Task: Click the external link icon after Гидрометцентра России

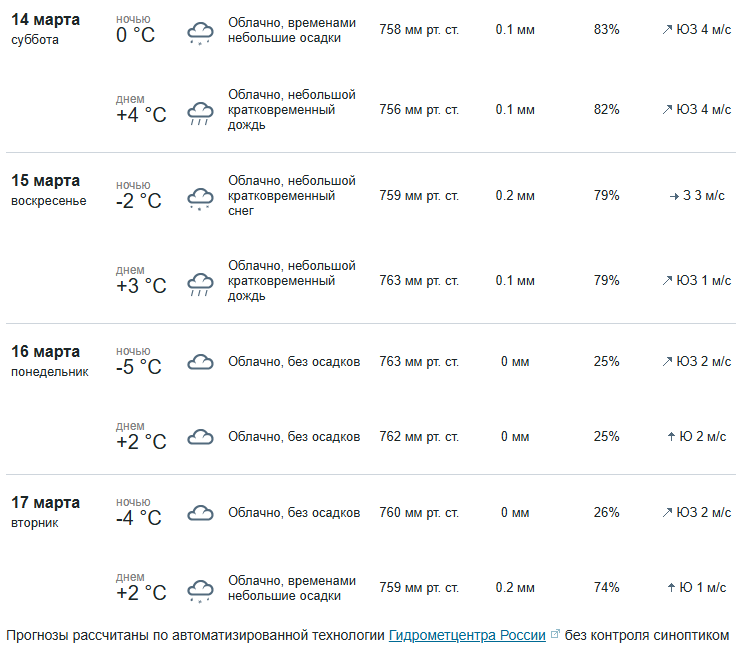Action: pos(555,634)
